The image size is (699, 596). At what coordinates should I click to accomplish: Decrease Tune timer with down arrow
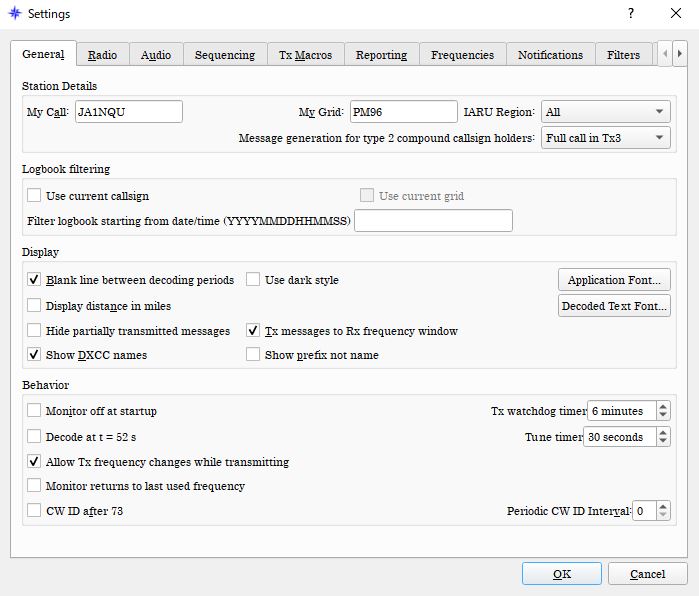(663, 442)
